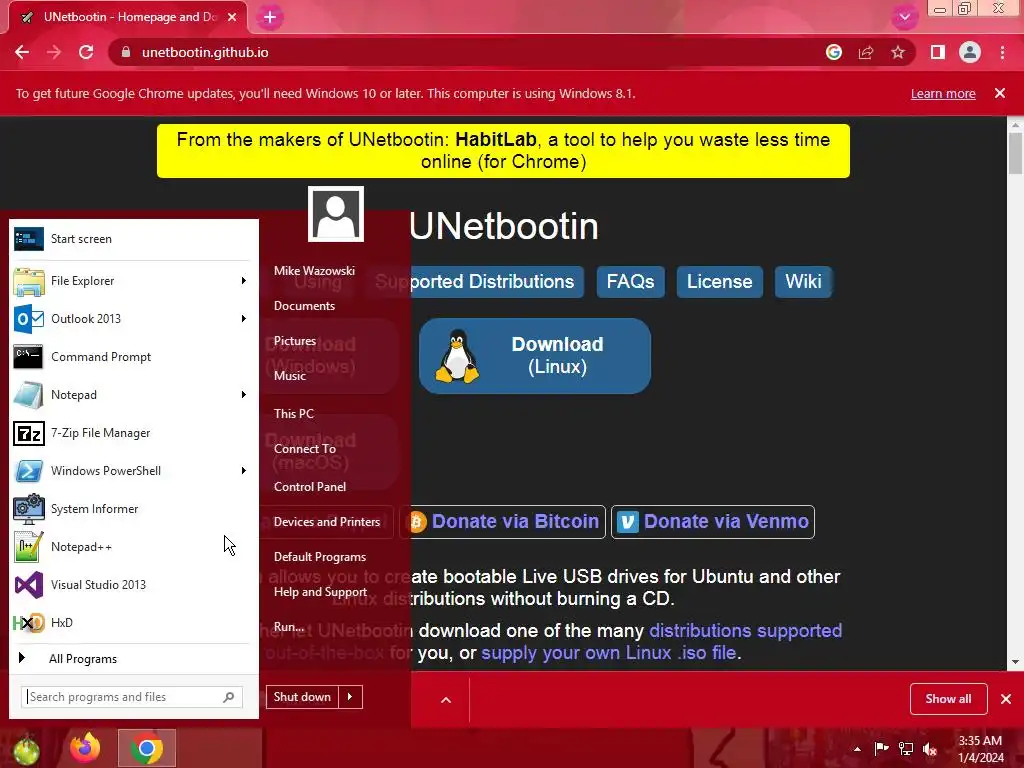Screen dimensions: 1024x768
Task: Open the Wiki page button
Action: coord(803,281)
